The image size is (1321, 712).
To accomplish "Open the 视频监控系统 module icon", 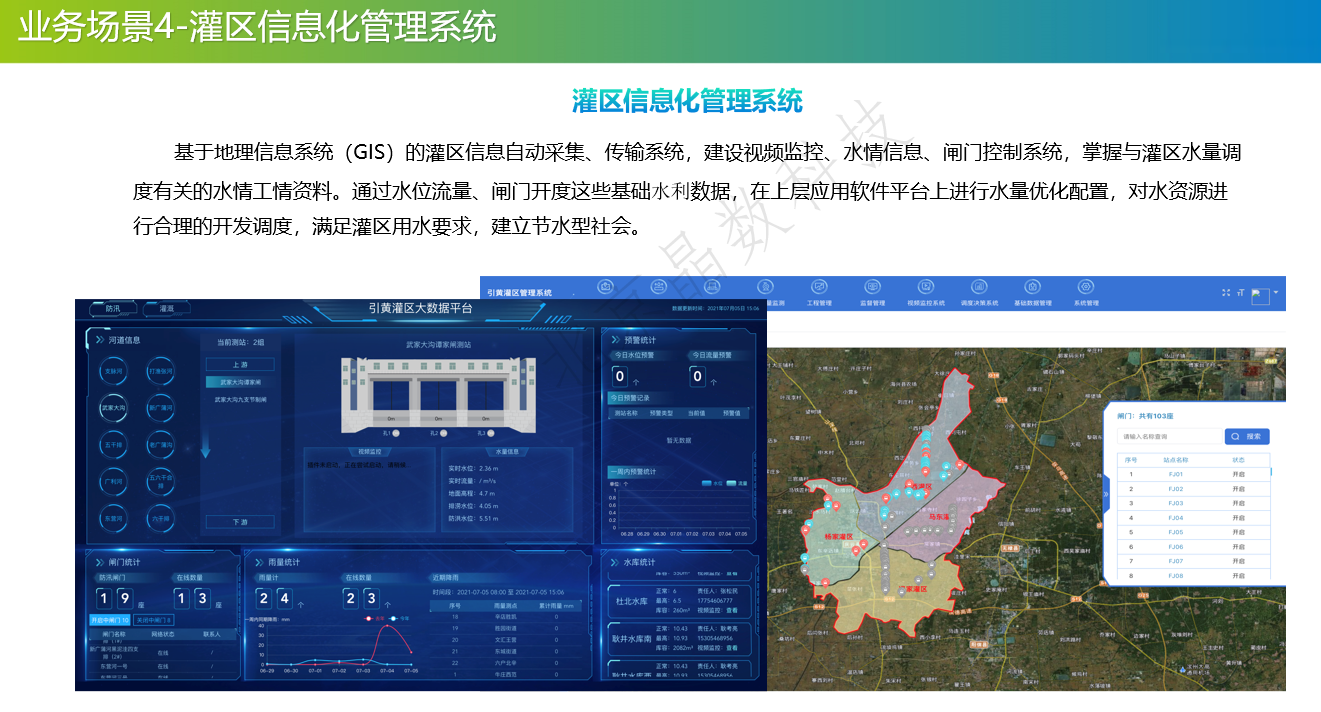I will (x=925, y=287).
